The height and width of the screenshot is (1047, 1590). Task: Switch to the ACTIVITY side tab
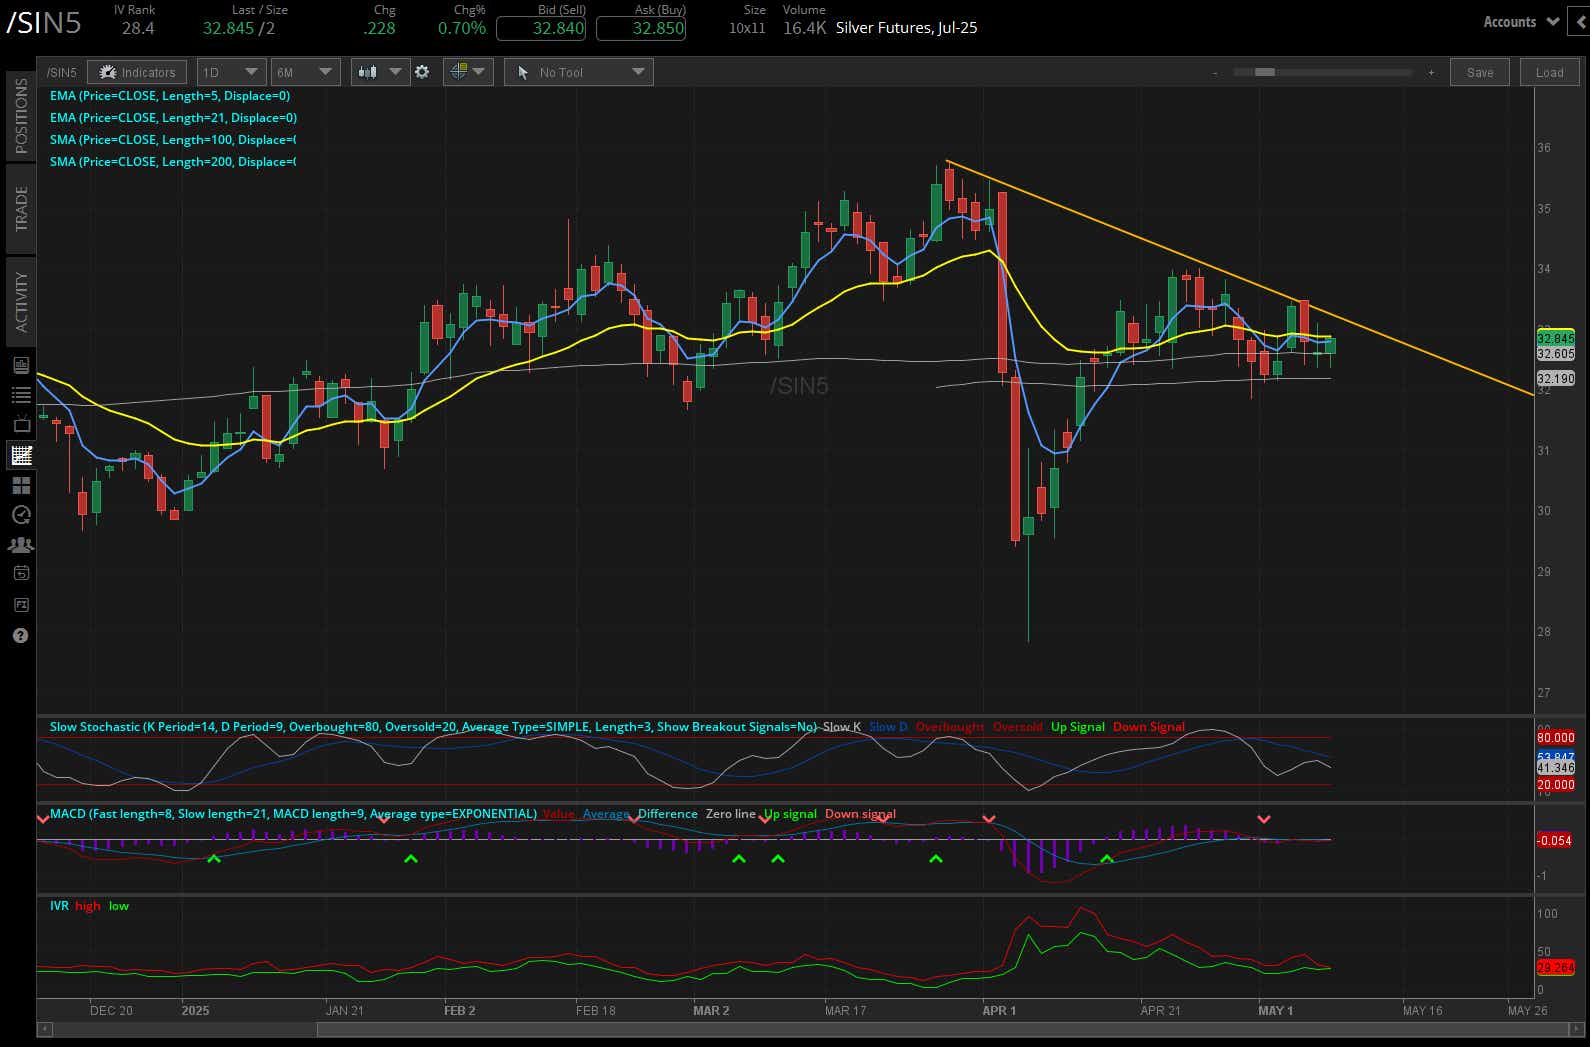21,301
